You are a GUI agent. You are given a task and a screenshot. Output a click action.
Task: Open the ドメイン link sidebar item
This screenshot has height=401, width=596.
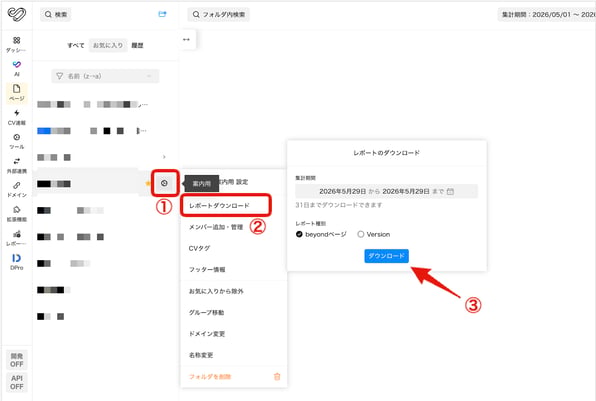(x=16, y=190)
